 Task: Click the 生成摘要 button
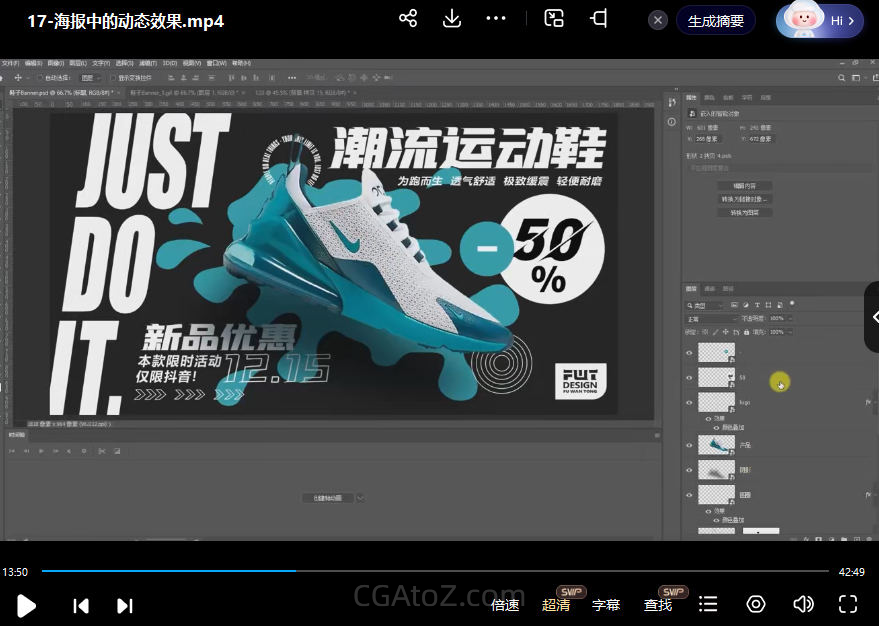[x=715, y=20]
